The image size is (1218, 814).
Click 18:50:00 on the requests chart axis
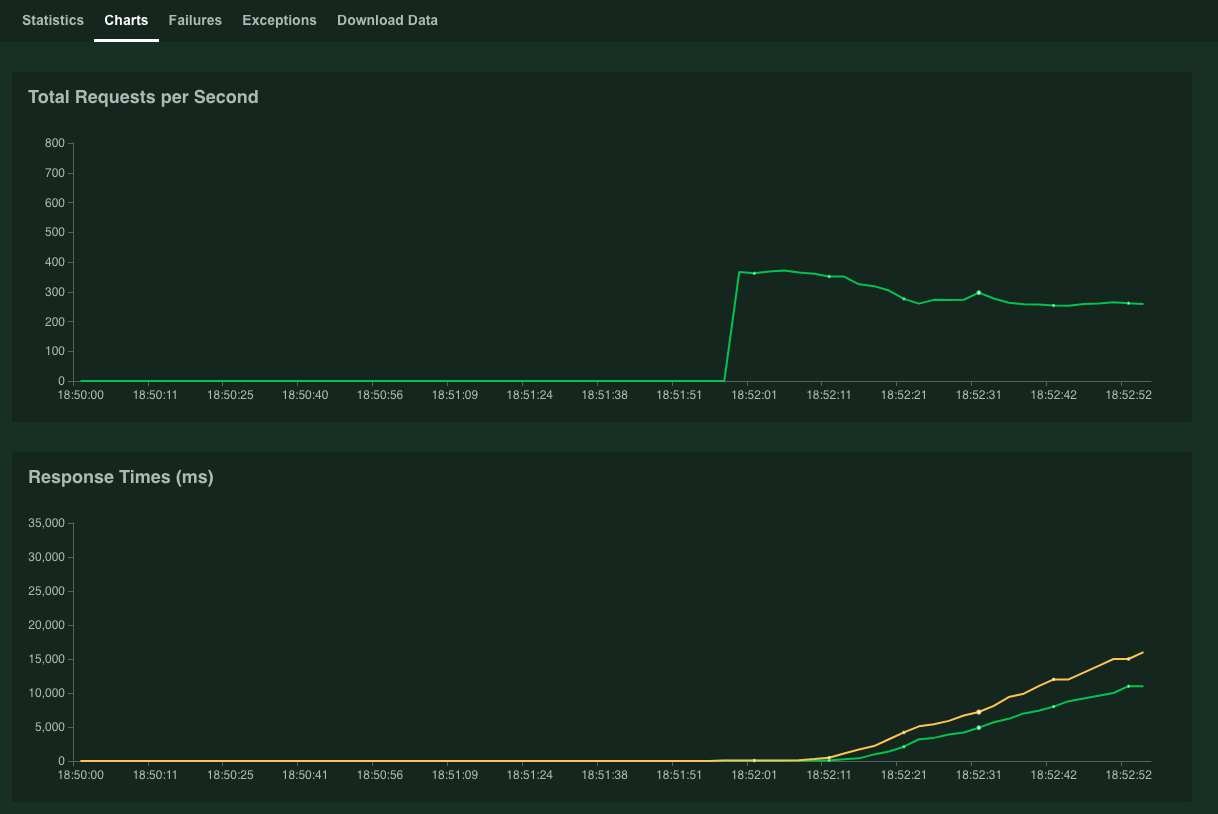point(81,395)
